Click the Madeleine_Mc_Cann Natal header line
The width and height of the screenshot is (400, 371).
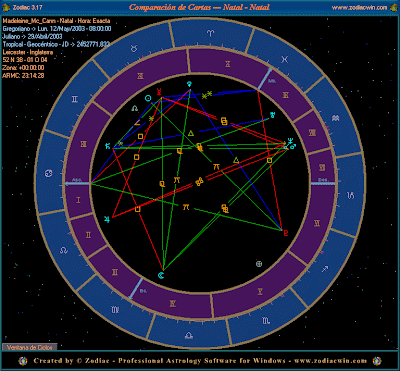point(56,21)
